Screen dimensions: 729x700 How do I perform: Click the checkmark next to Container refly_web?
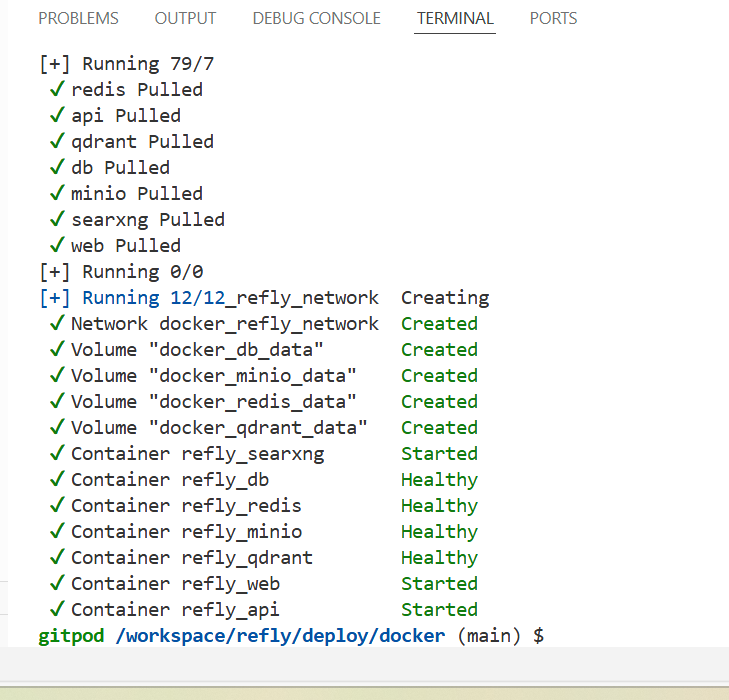pyautogui.click(x=57, y=584)
